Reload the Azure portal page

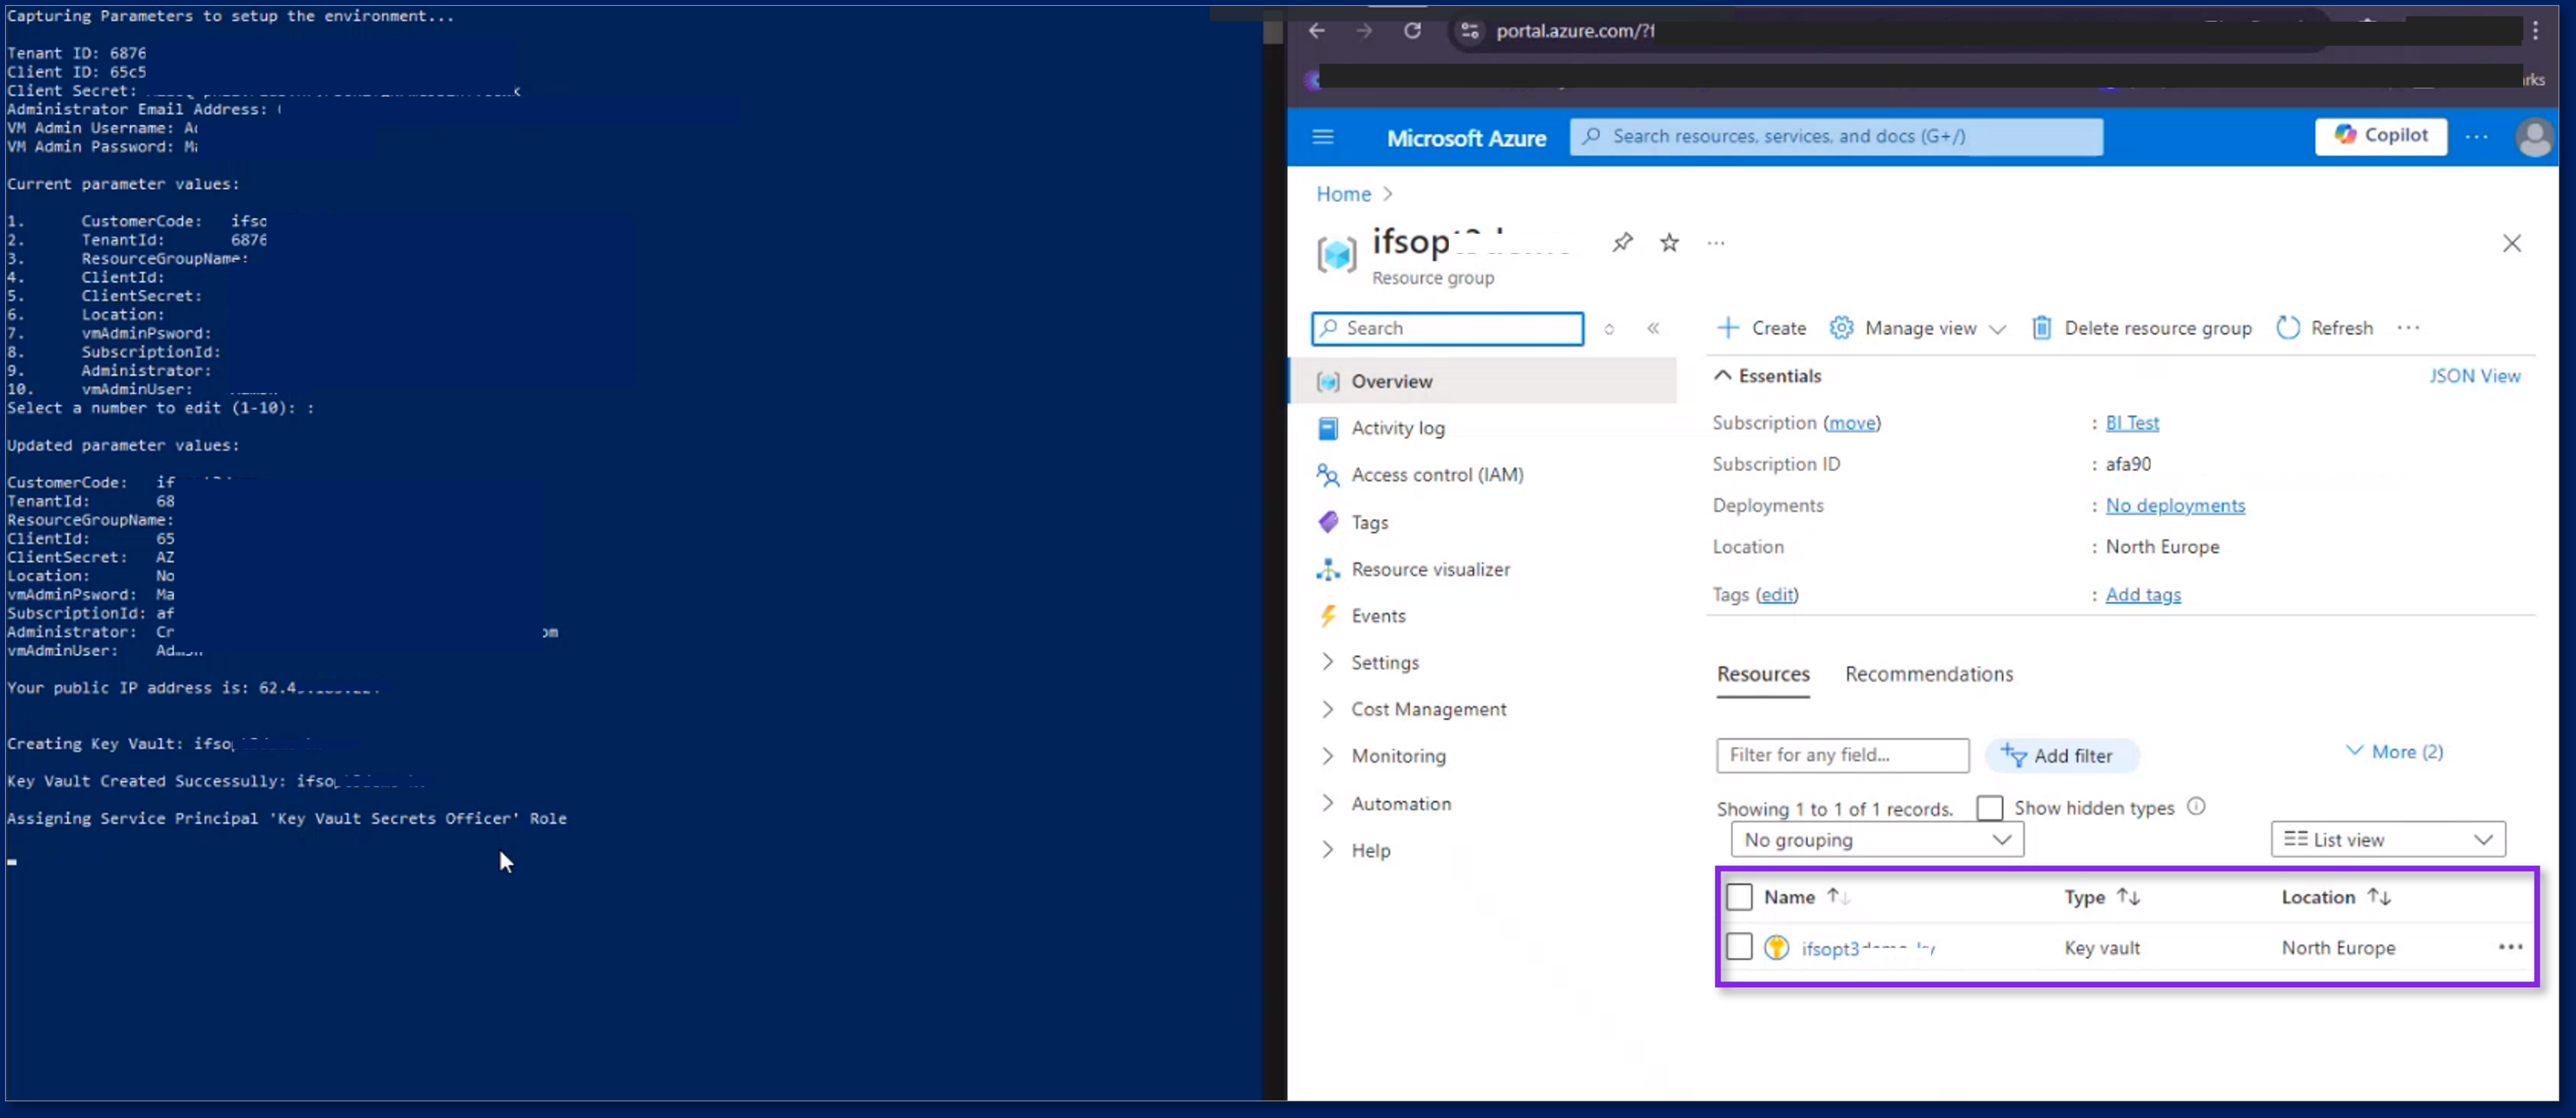[x=1412, y=31]
